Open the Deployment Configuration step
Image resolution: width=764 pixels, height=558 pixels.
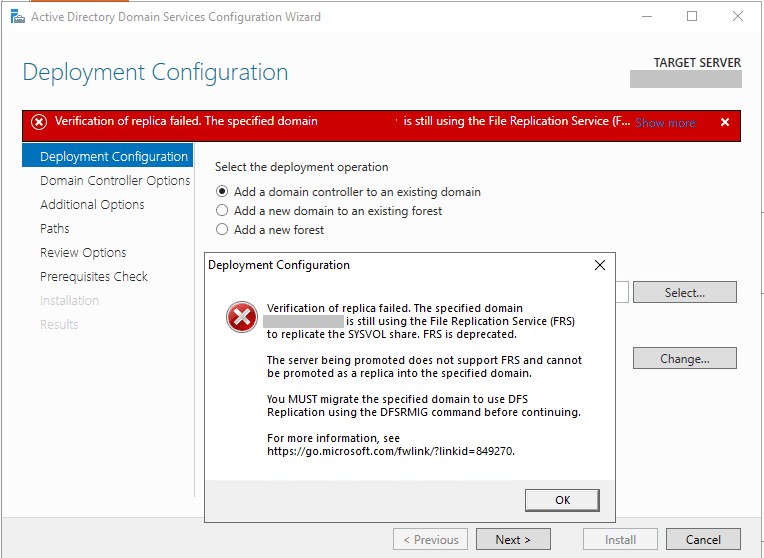coord(108,156)
